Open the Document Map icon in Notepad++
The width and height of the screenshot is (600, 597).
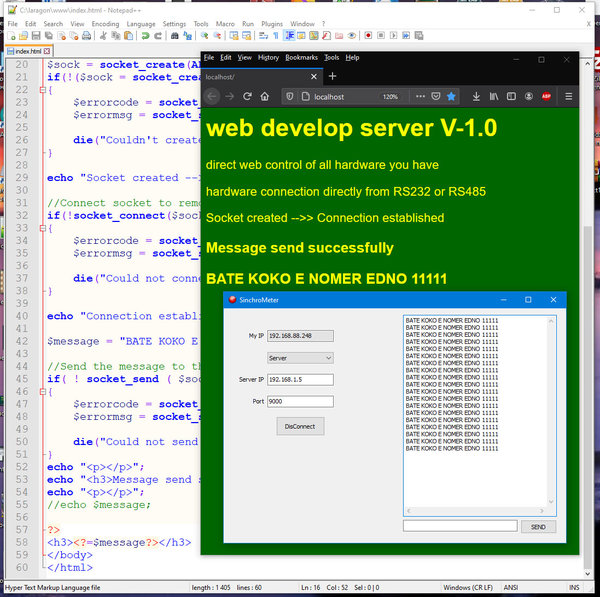(314, 36)
